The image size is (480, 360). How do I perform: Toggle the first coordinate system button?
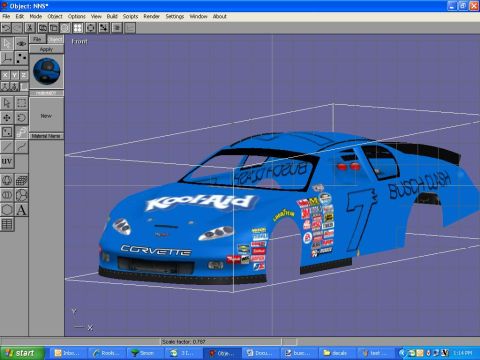coord(5,87)
